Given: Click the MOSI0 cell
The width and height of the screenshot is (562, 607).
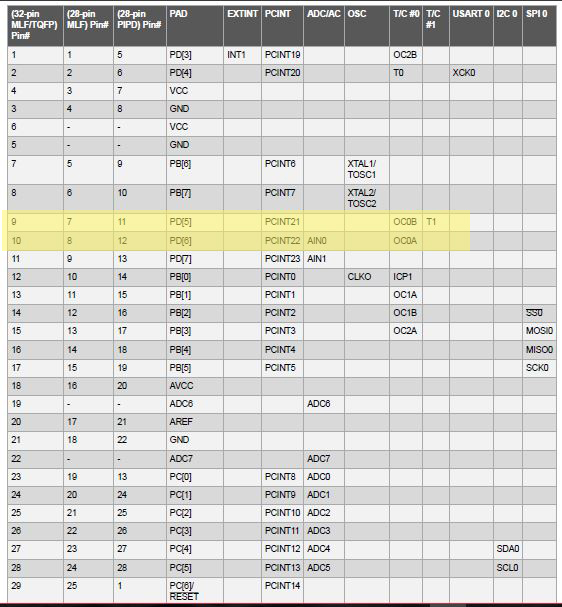Looking at the screenshot, I should click(x=539, y=331).
